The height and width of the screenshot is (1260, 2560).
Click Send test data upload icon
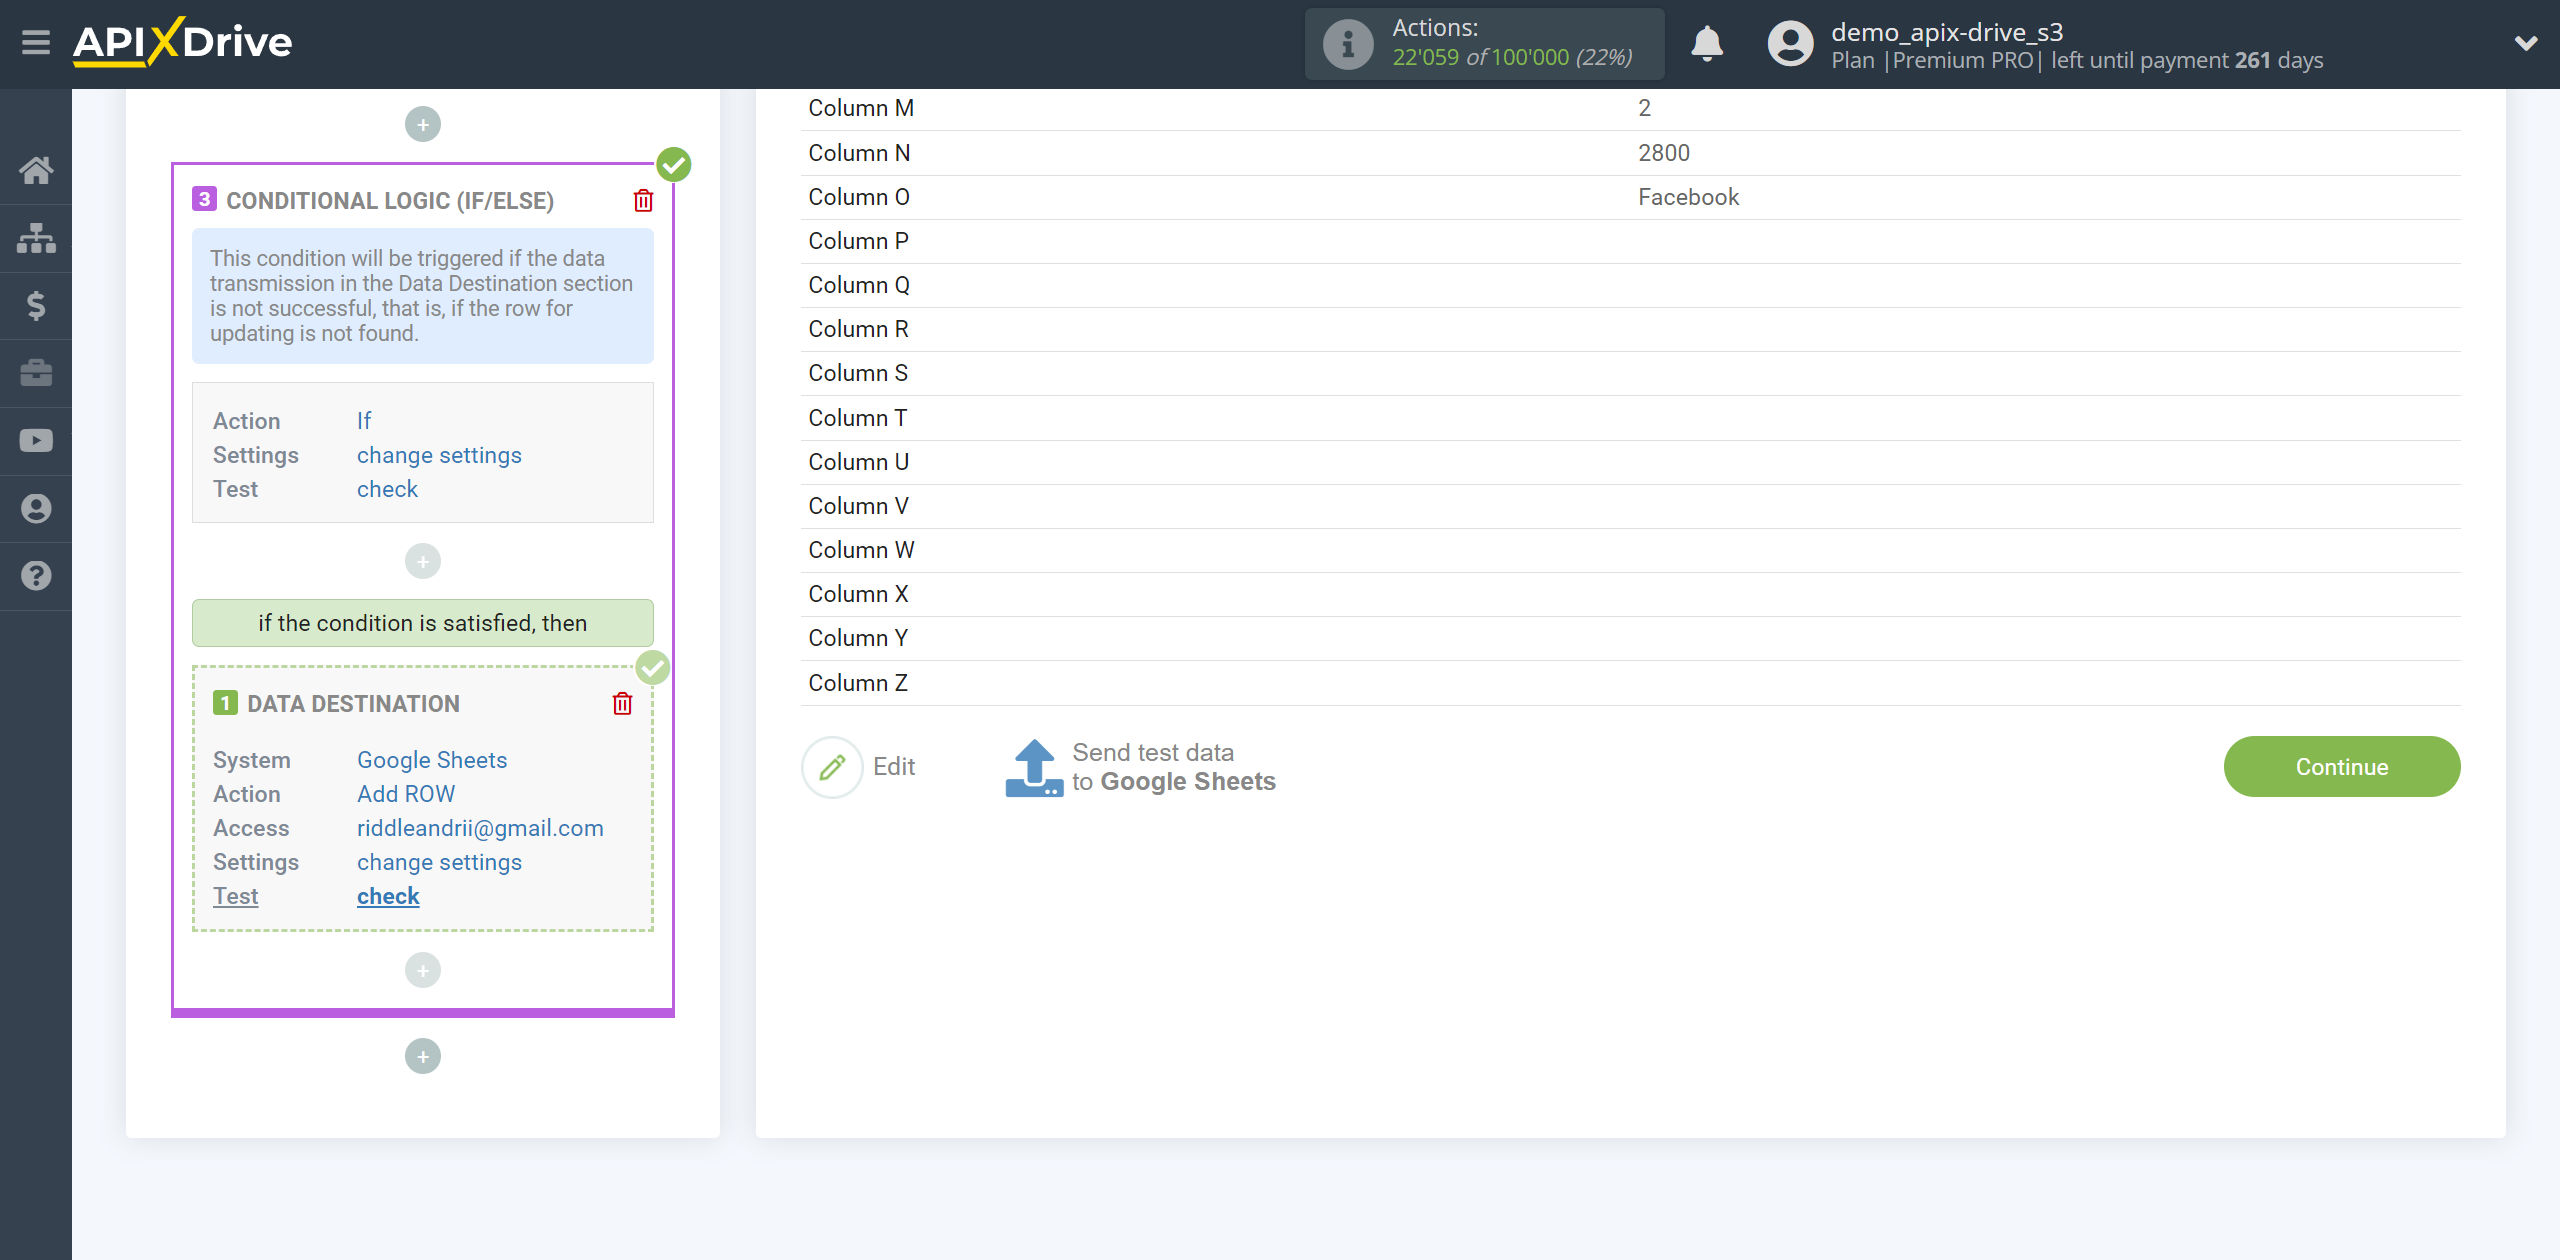[1034, 767]
